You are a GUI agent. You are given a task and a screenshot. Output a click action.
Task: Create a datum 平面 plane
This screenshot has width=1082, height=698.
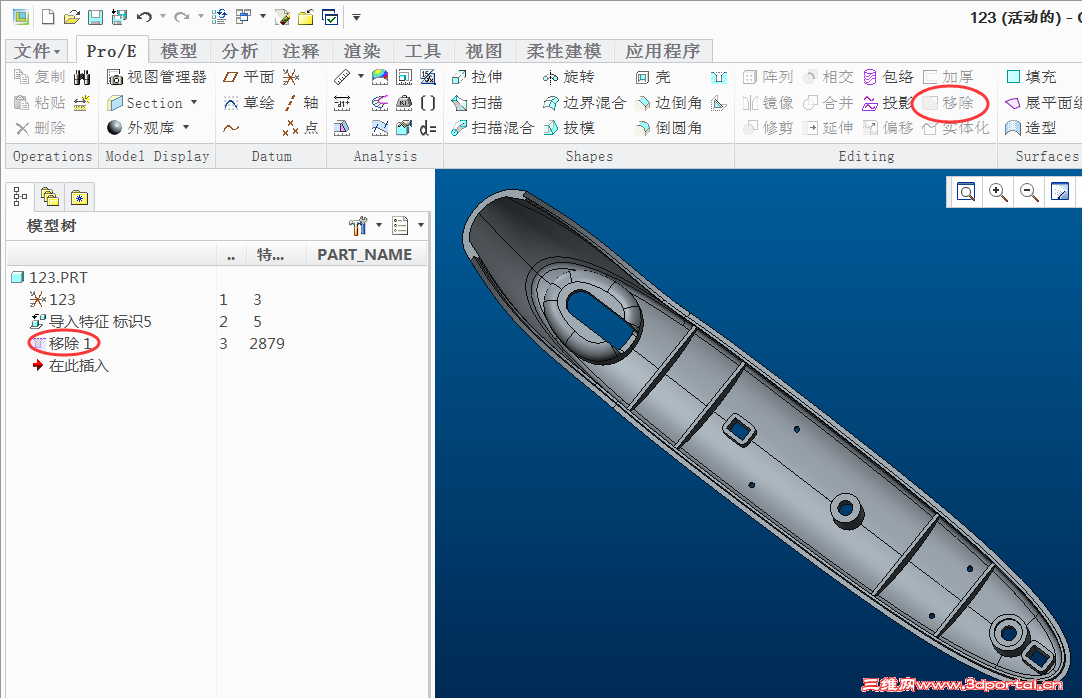(248, 77)
